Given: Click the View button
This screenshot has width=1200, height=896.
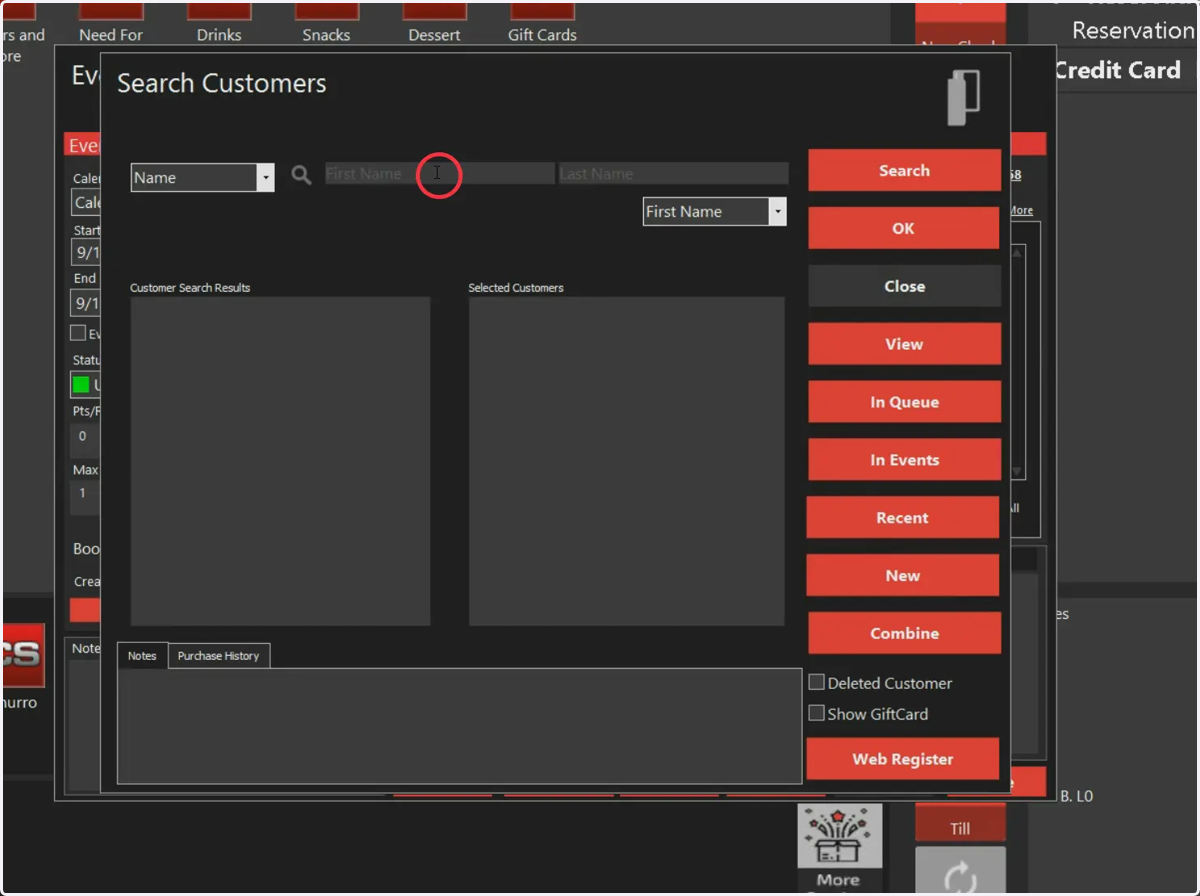Looking at the screenshot, I should 904,344.
